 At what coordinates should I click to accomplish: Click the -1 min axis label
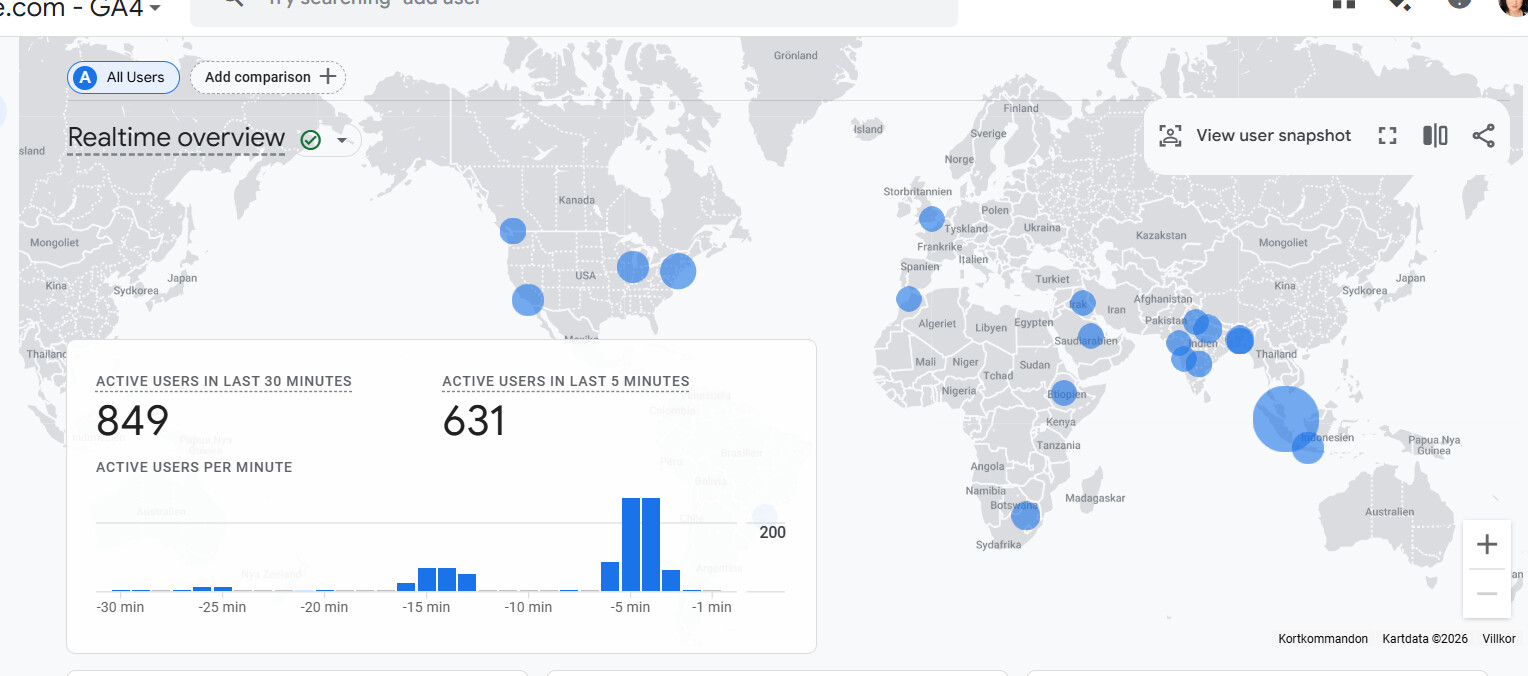[x=712, y=607]
